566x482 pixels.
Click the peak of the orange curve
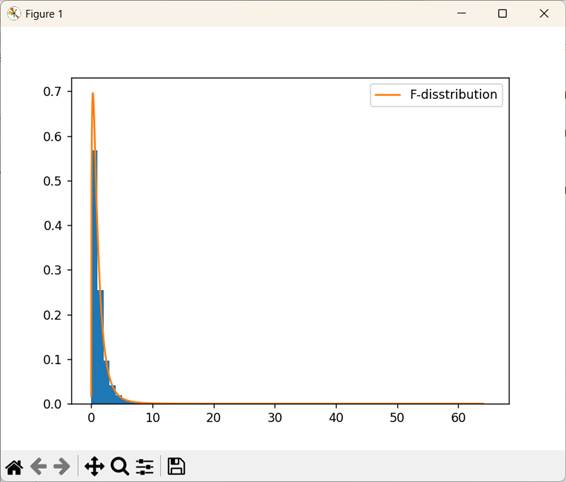(x=93, y=94)
